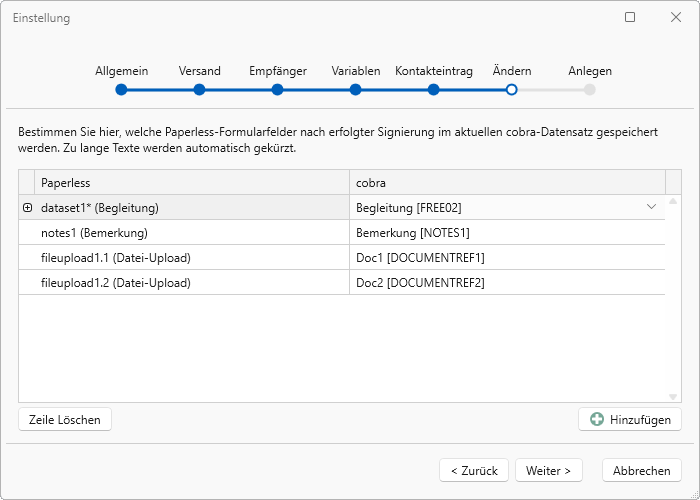Jump to the Anlegen wizard step
This screenshot has width=700, height=500.
tap(590, 90)
